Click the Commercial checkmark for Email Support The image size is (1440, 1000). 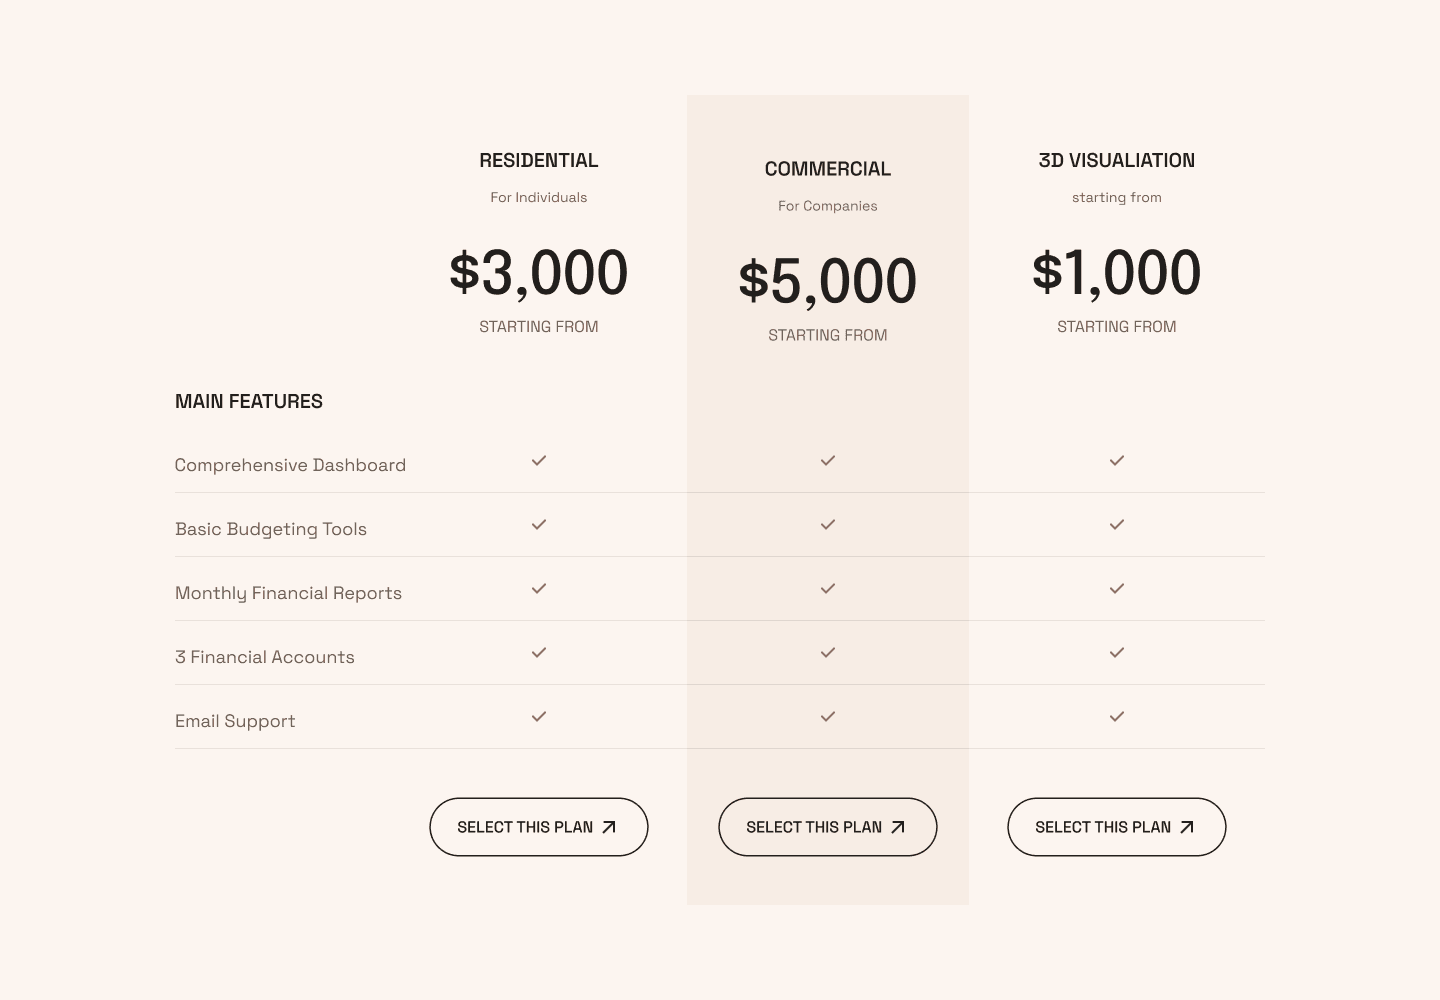pos(827,716)
